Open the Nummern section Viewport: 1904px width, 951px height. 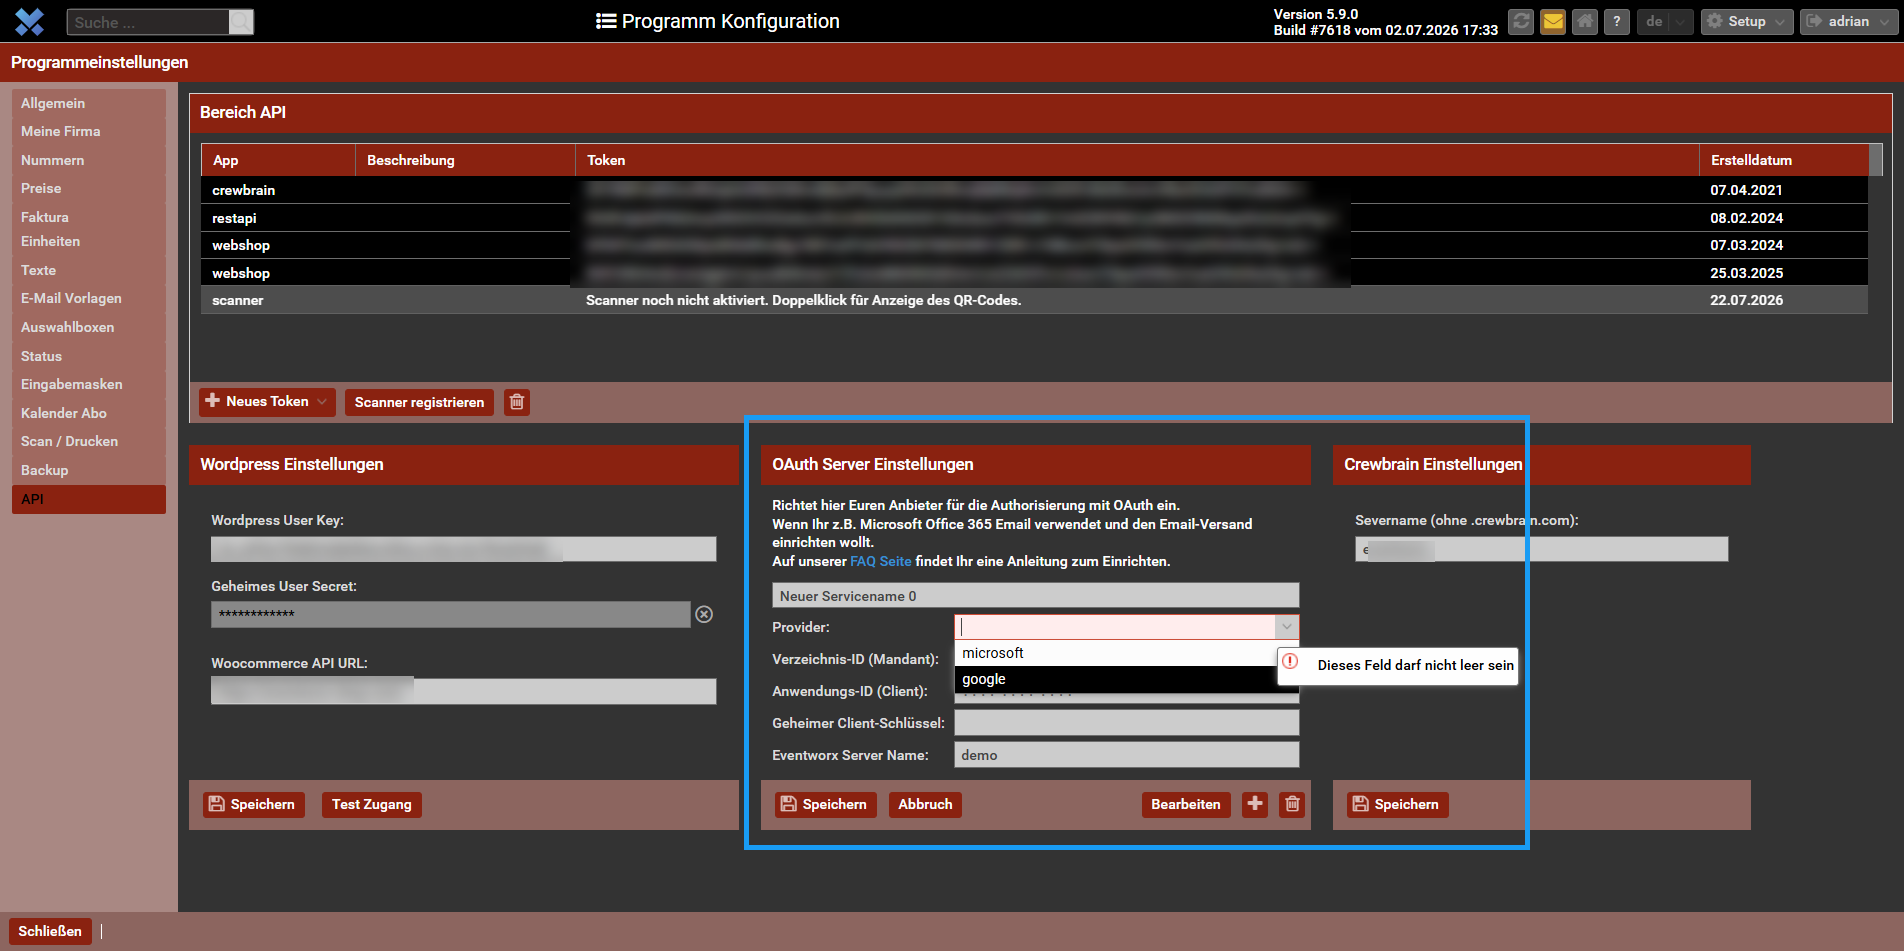click(89, 160)
